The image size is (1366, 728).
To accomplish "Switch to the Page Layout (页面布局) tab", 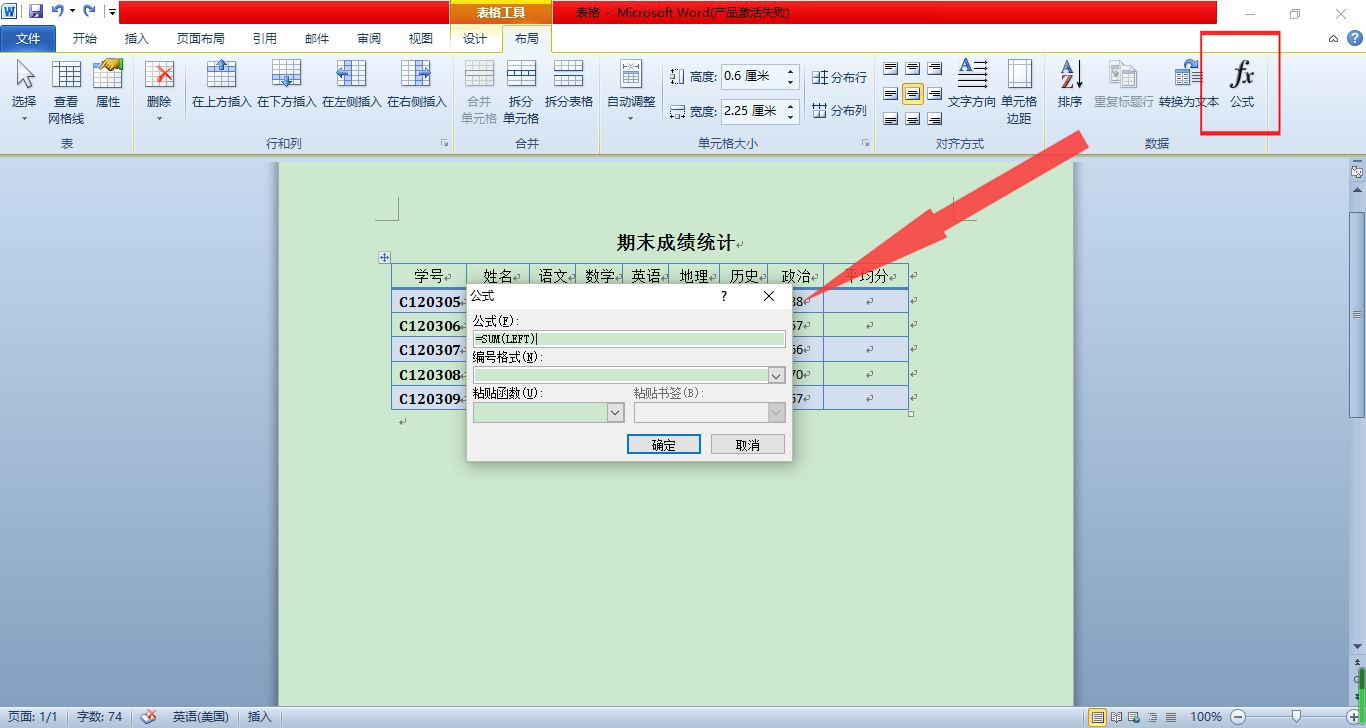I will tap(201, 39).
